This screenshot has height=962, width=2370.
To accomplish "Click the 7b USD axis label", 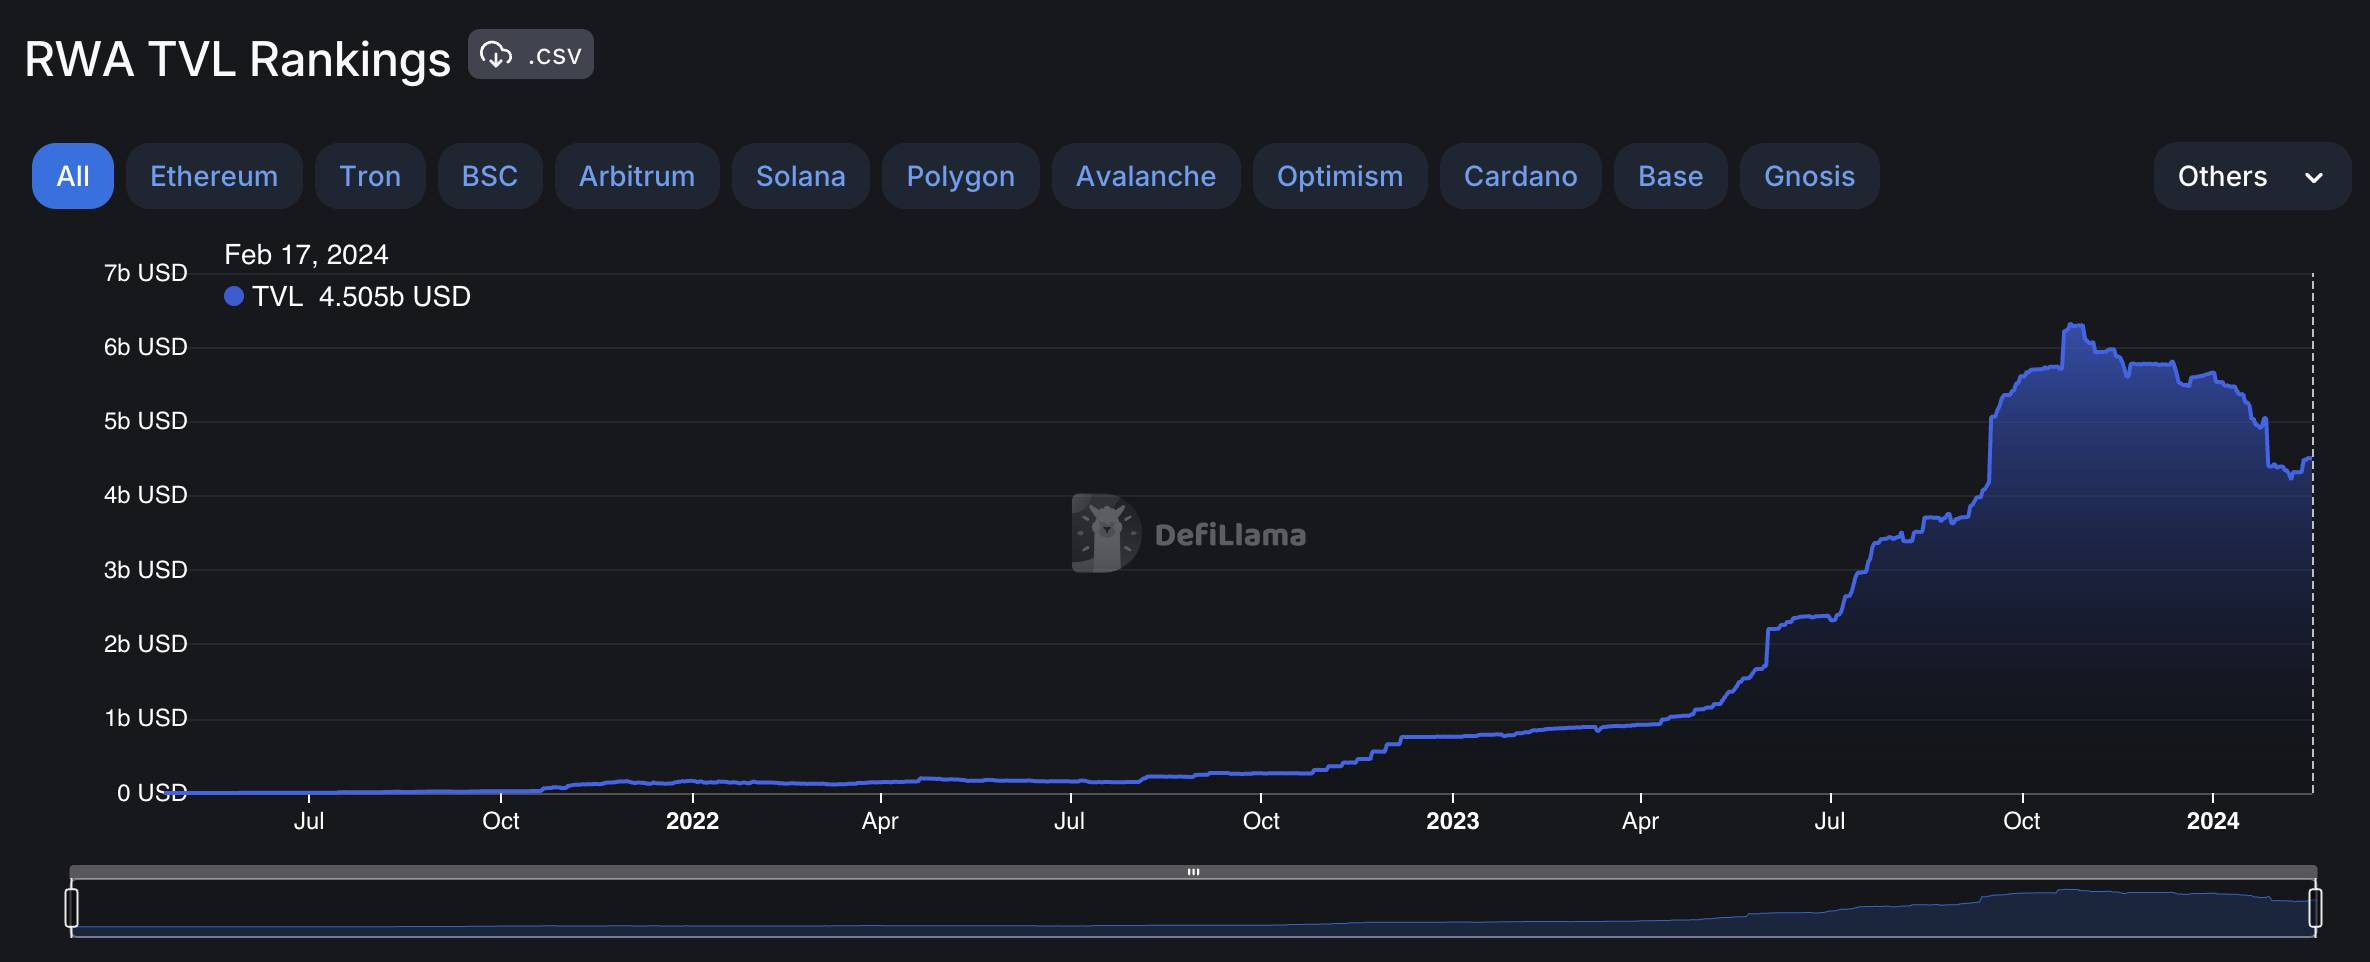I will pos(145,273).
